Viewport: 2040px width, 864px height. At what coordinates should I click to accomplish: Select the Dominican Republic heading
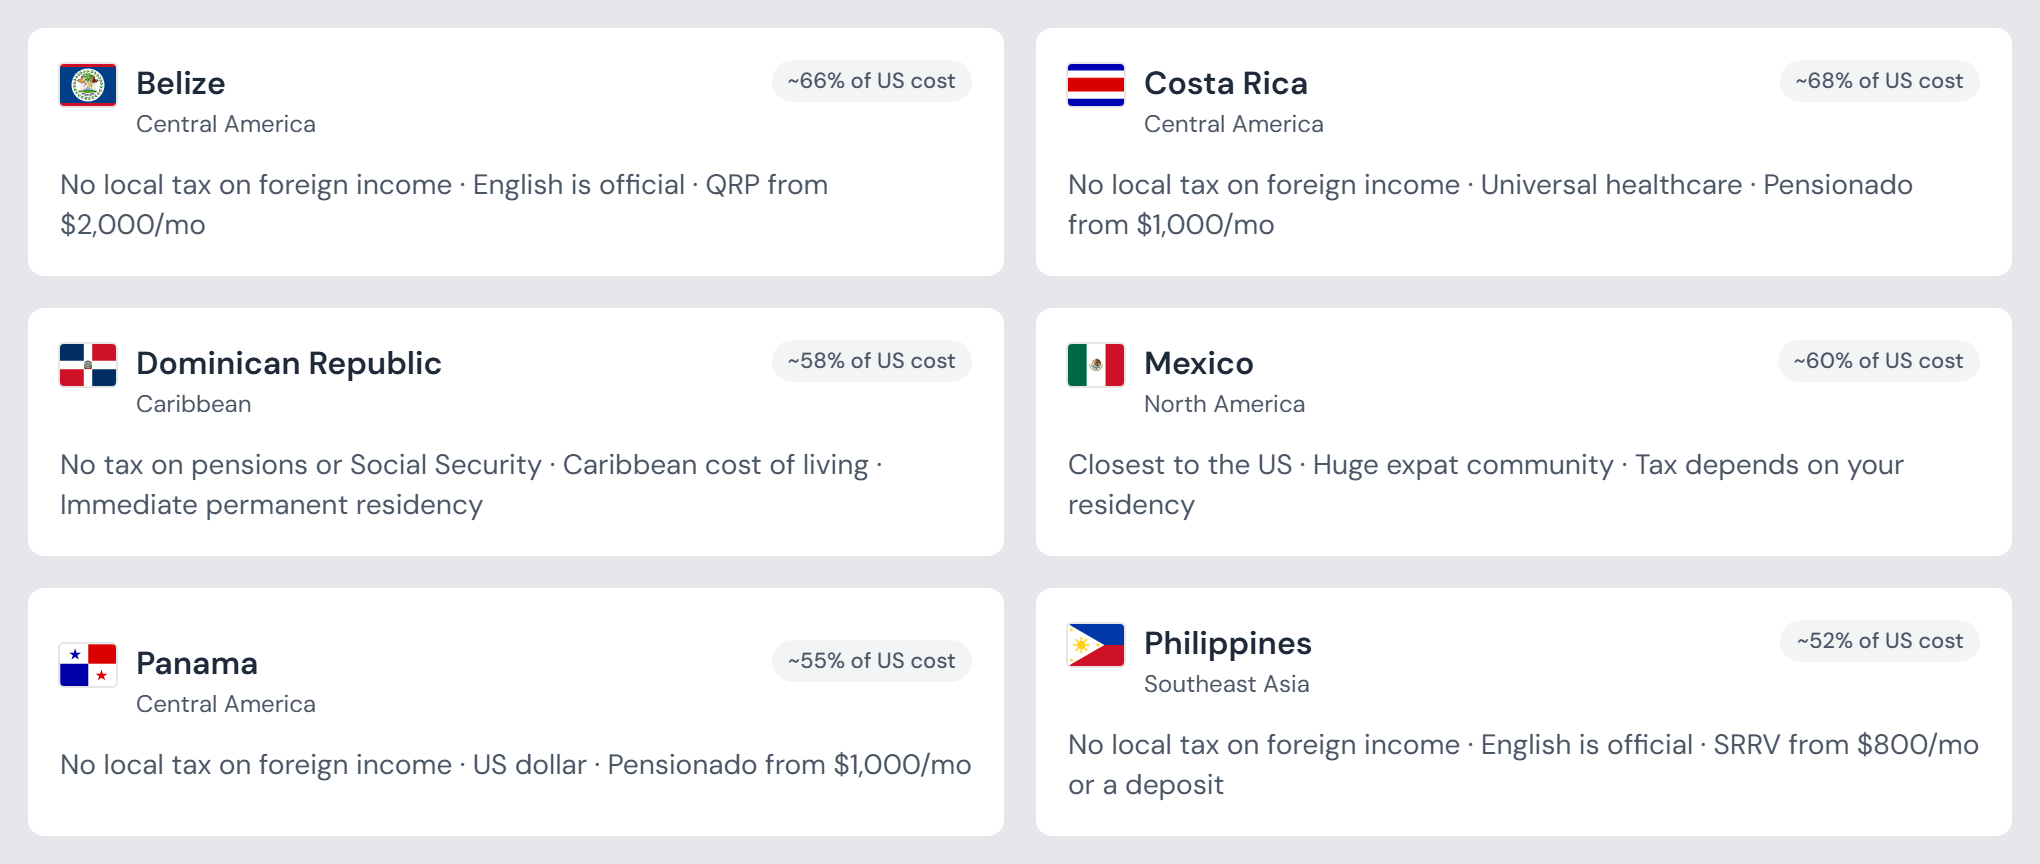289,363
